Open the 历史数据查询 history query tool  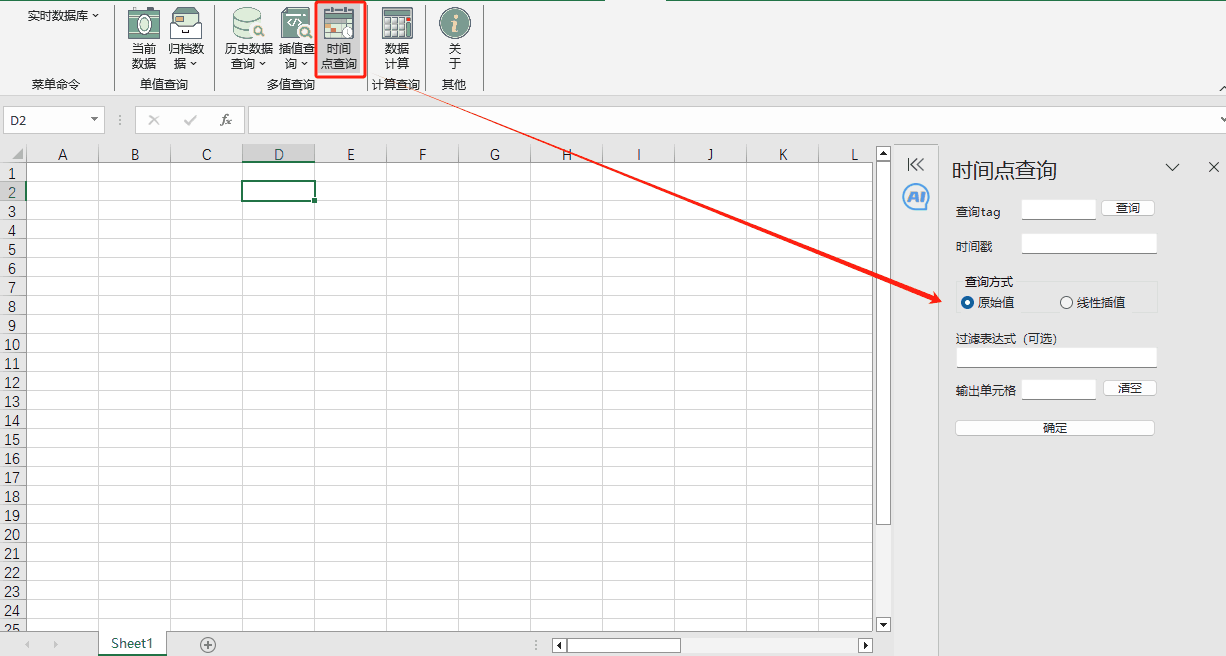coord(248,39)
